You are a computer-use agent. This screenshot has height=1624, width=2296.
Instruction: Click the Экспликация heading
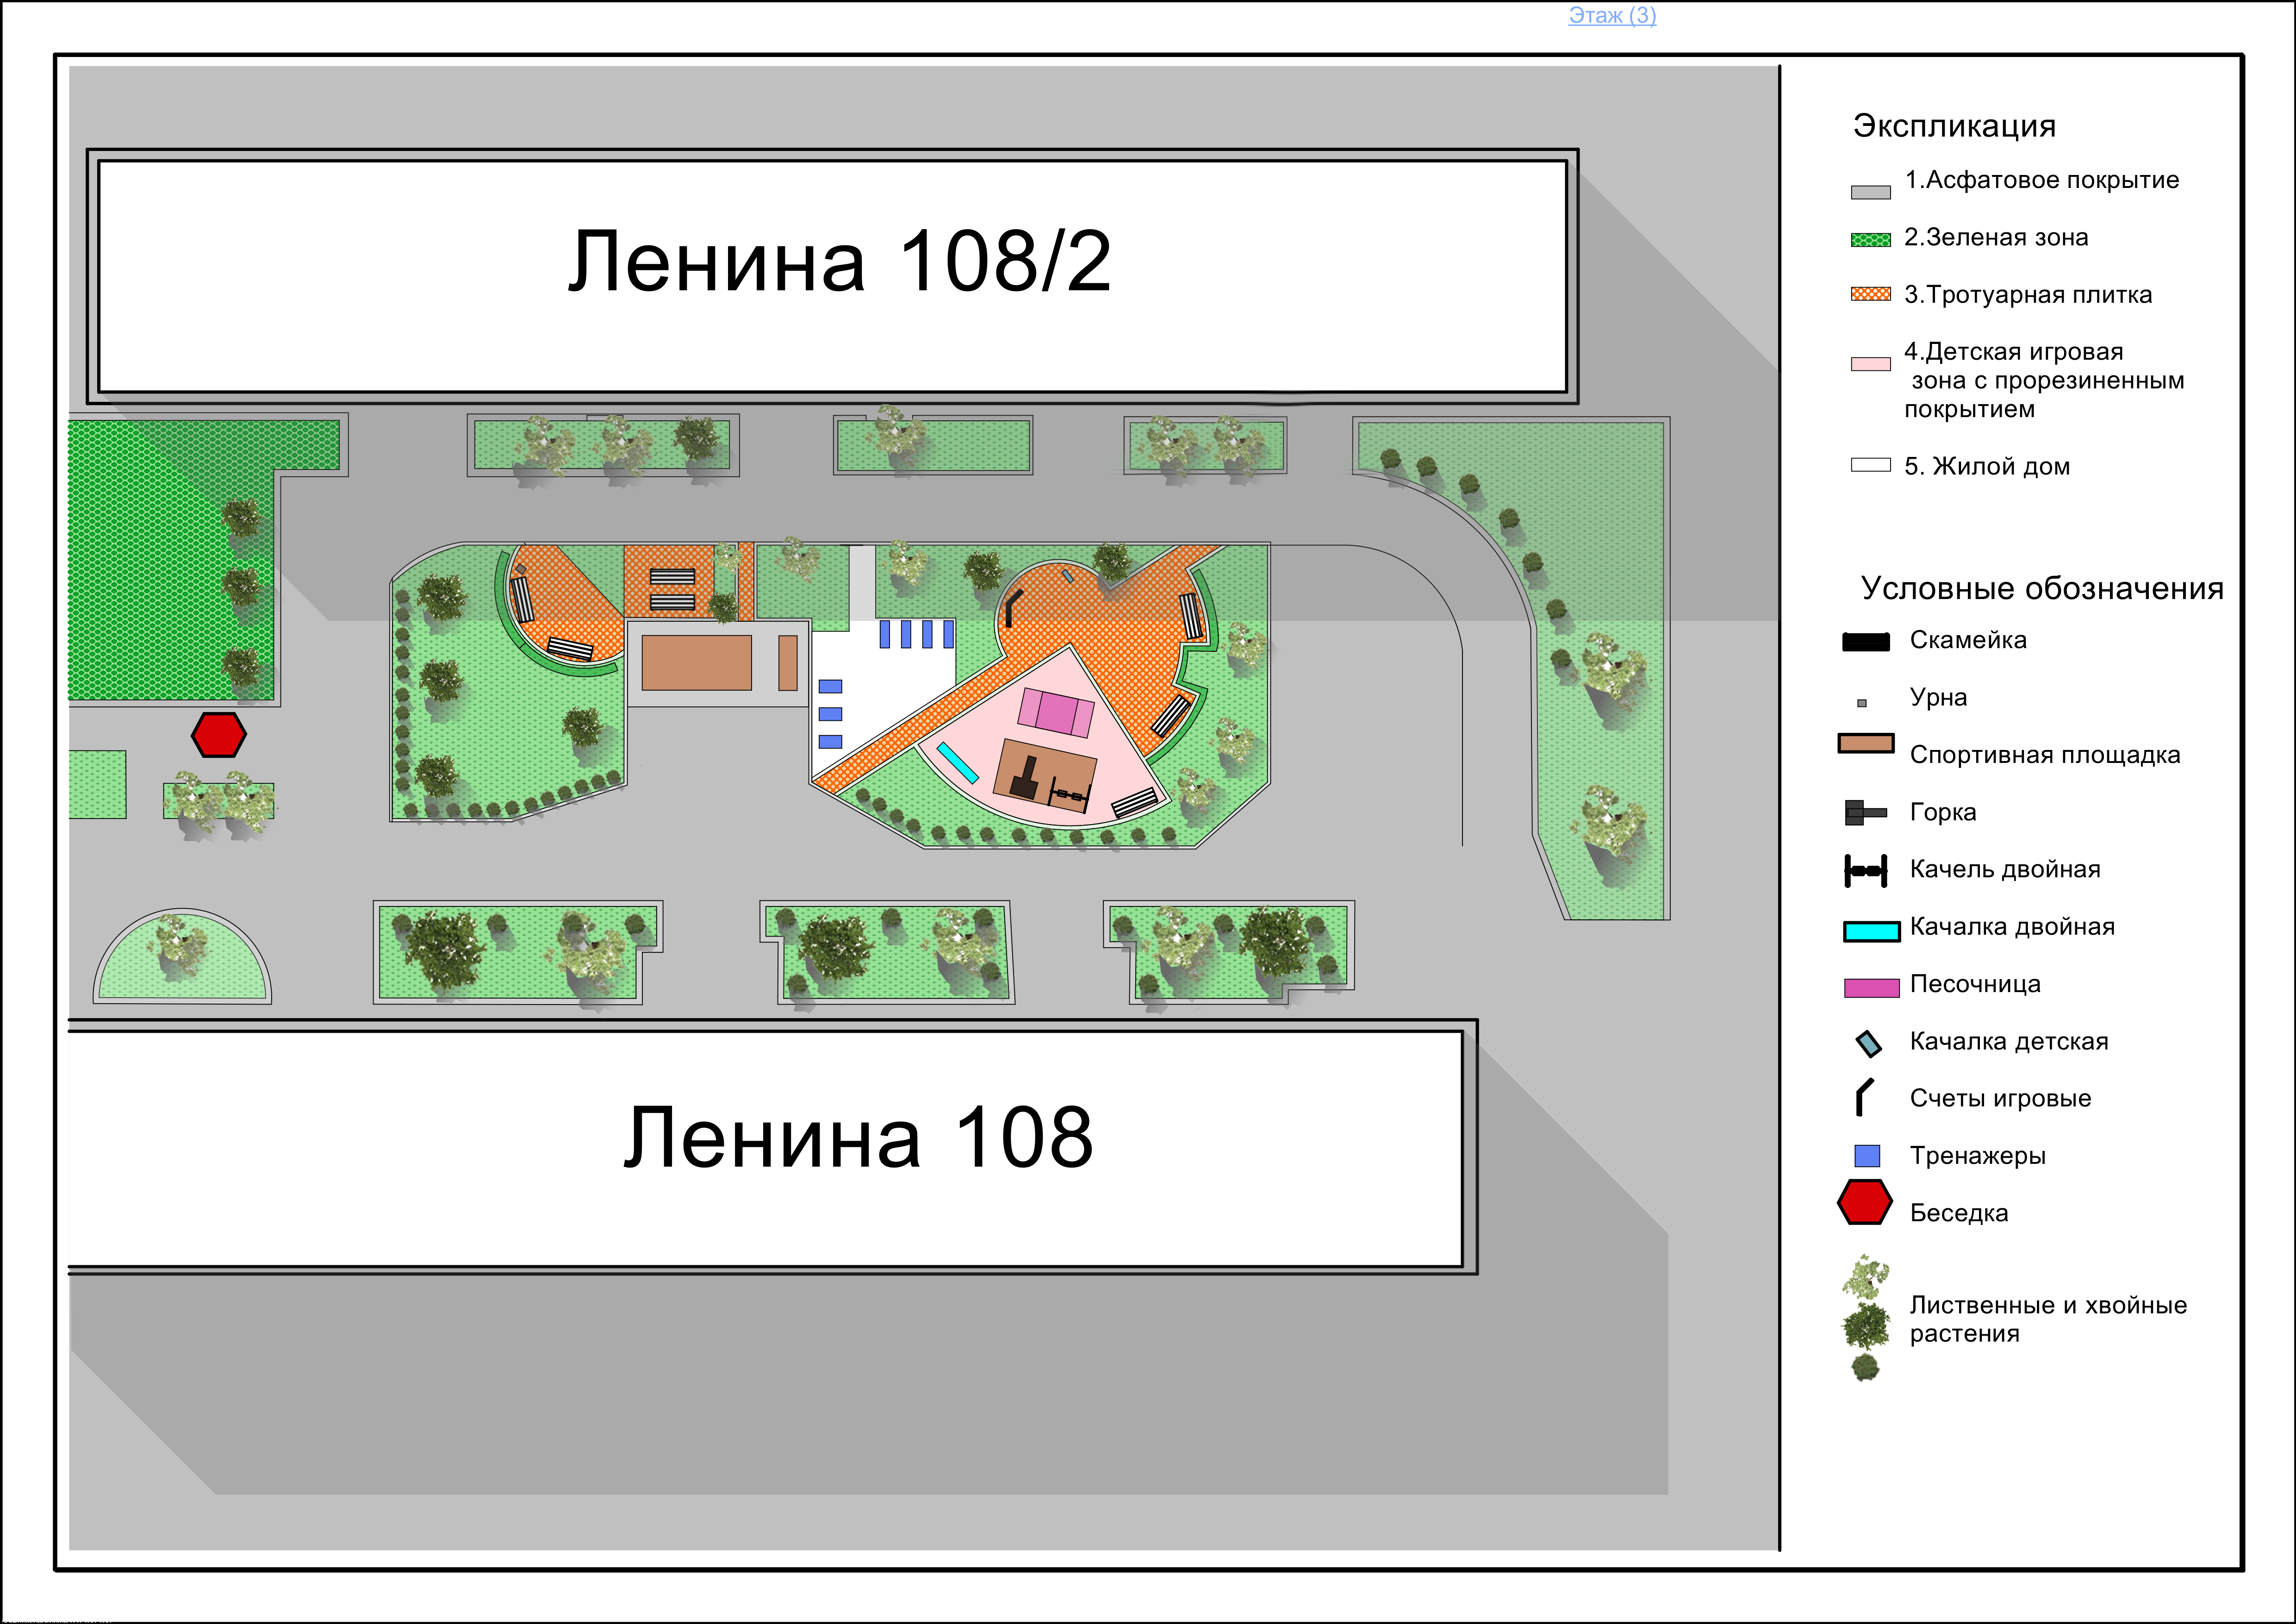click(x=1954, y=126)
